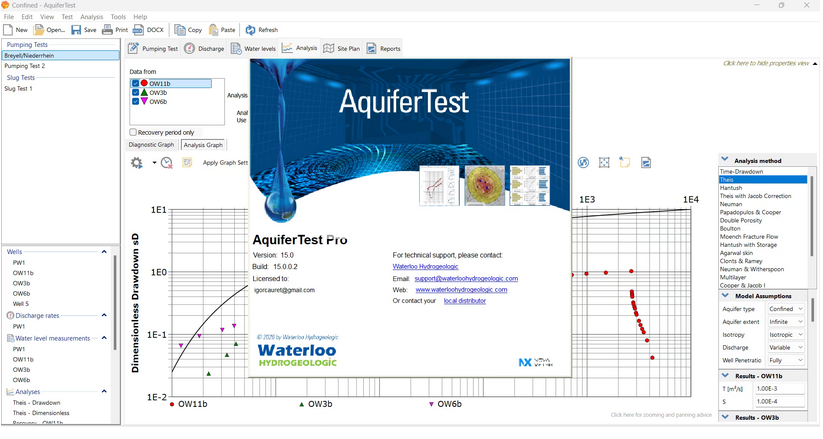Select Cooper & Jacob I method

763,285
